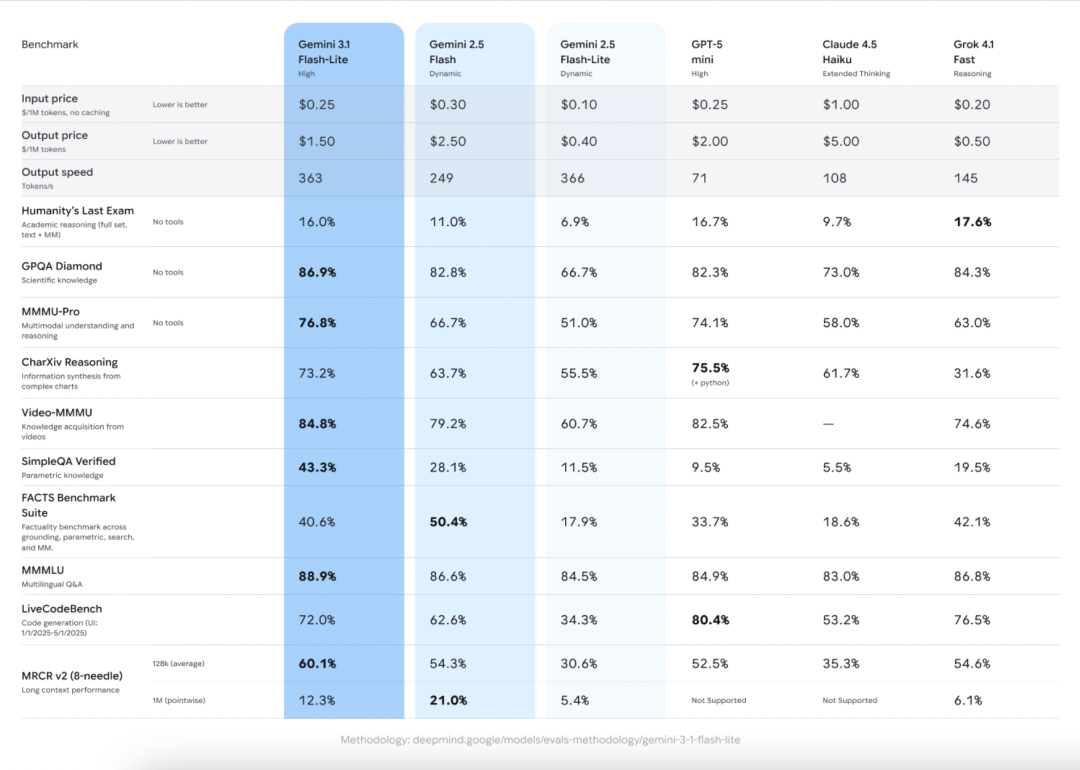Click the GPT-5 mini column header

[707, 58]
